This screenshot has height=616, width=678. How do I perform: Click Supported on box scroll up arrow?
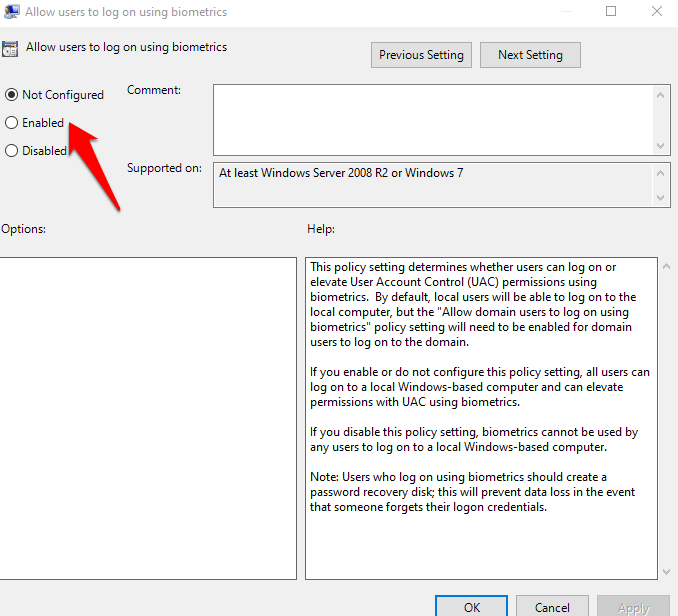point(660,173)
